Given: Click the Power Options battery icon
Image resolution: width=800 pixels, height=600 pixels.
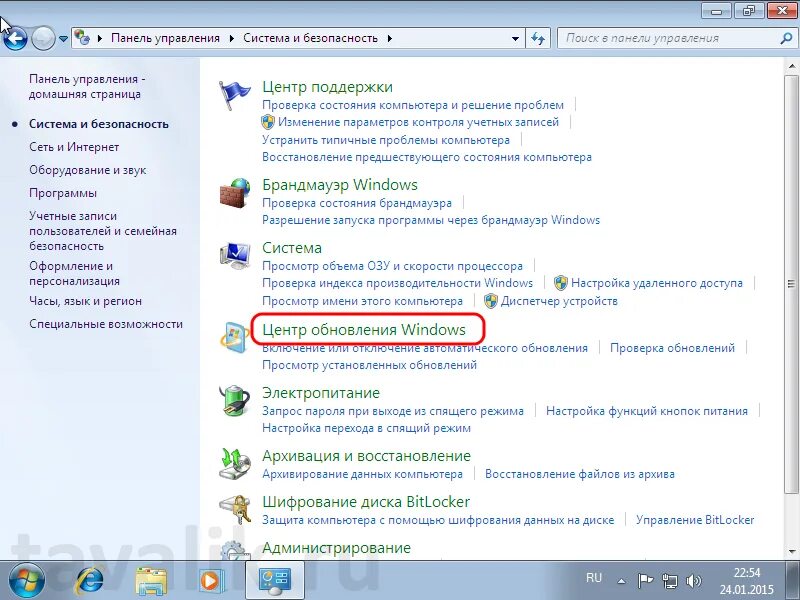Looking at the screenshot, I should [235, 401].
